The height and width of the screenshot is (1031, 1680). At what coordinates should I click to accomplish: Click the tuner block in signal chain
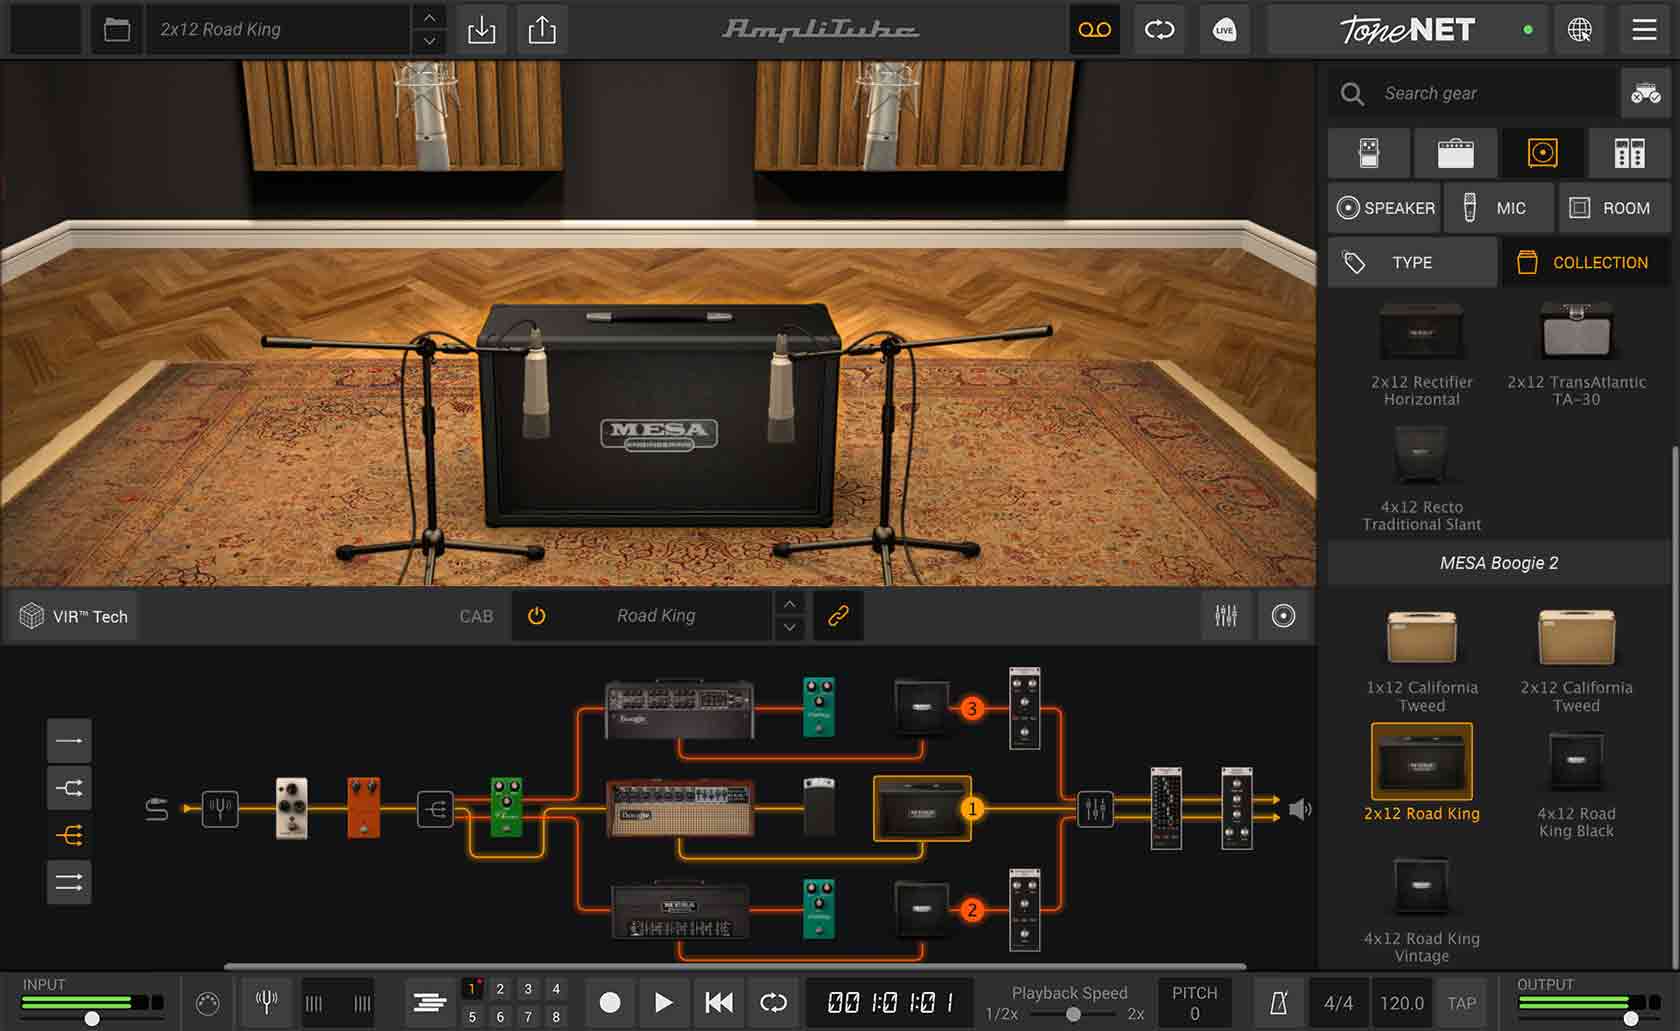[x=220, y=808]
